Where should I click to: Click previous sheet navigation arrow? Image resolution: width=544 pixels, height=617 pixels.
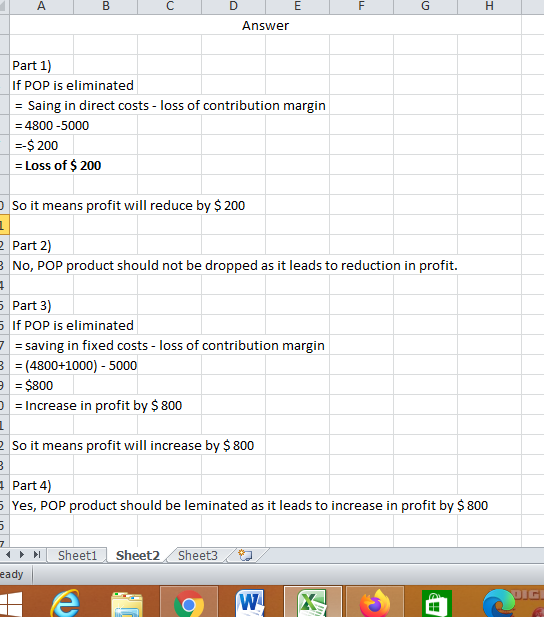tap(8, 555)
